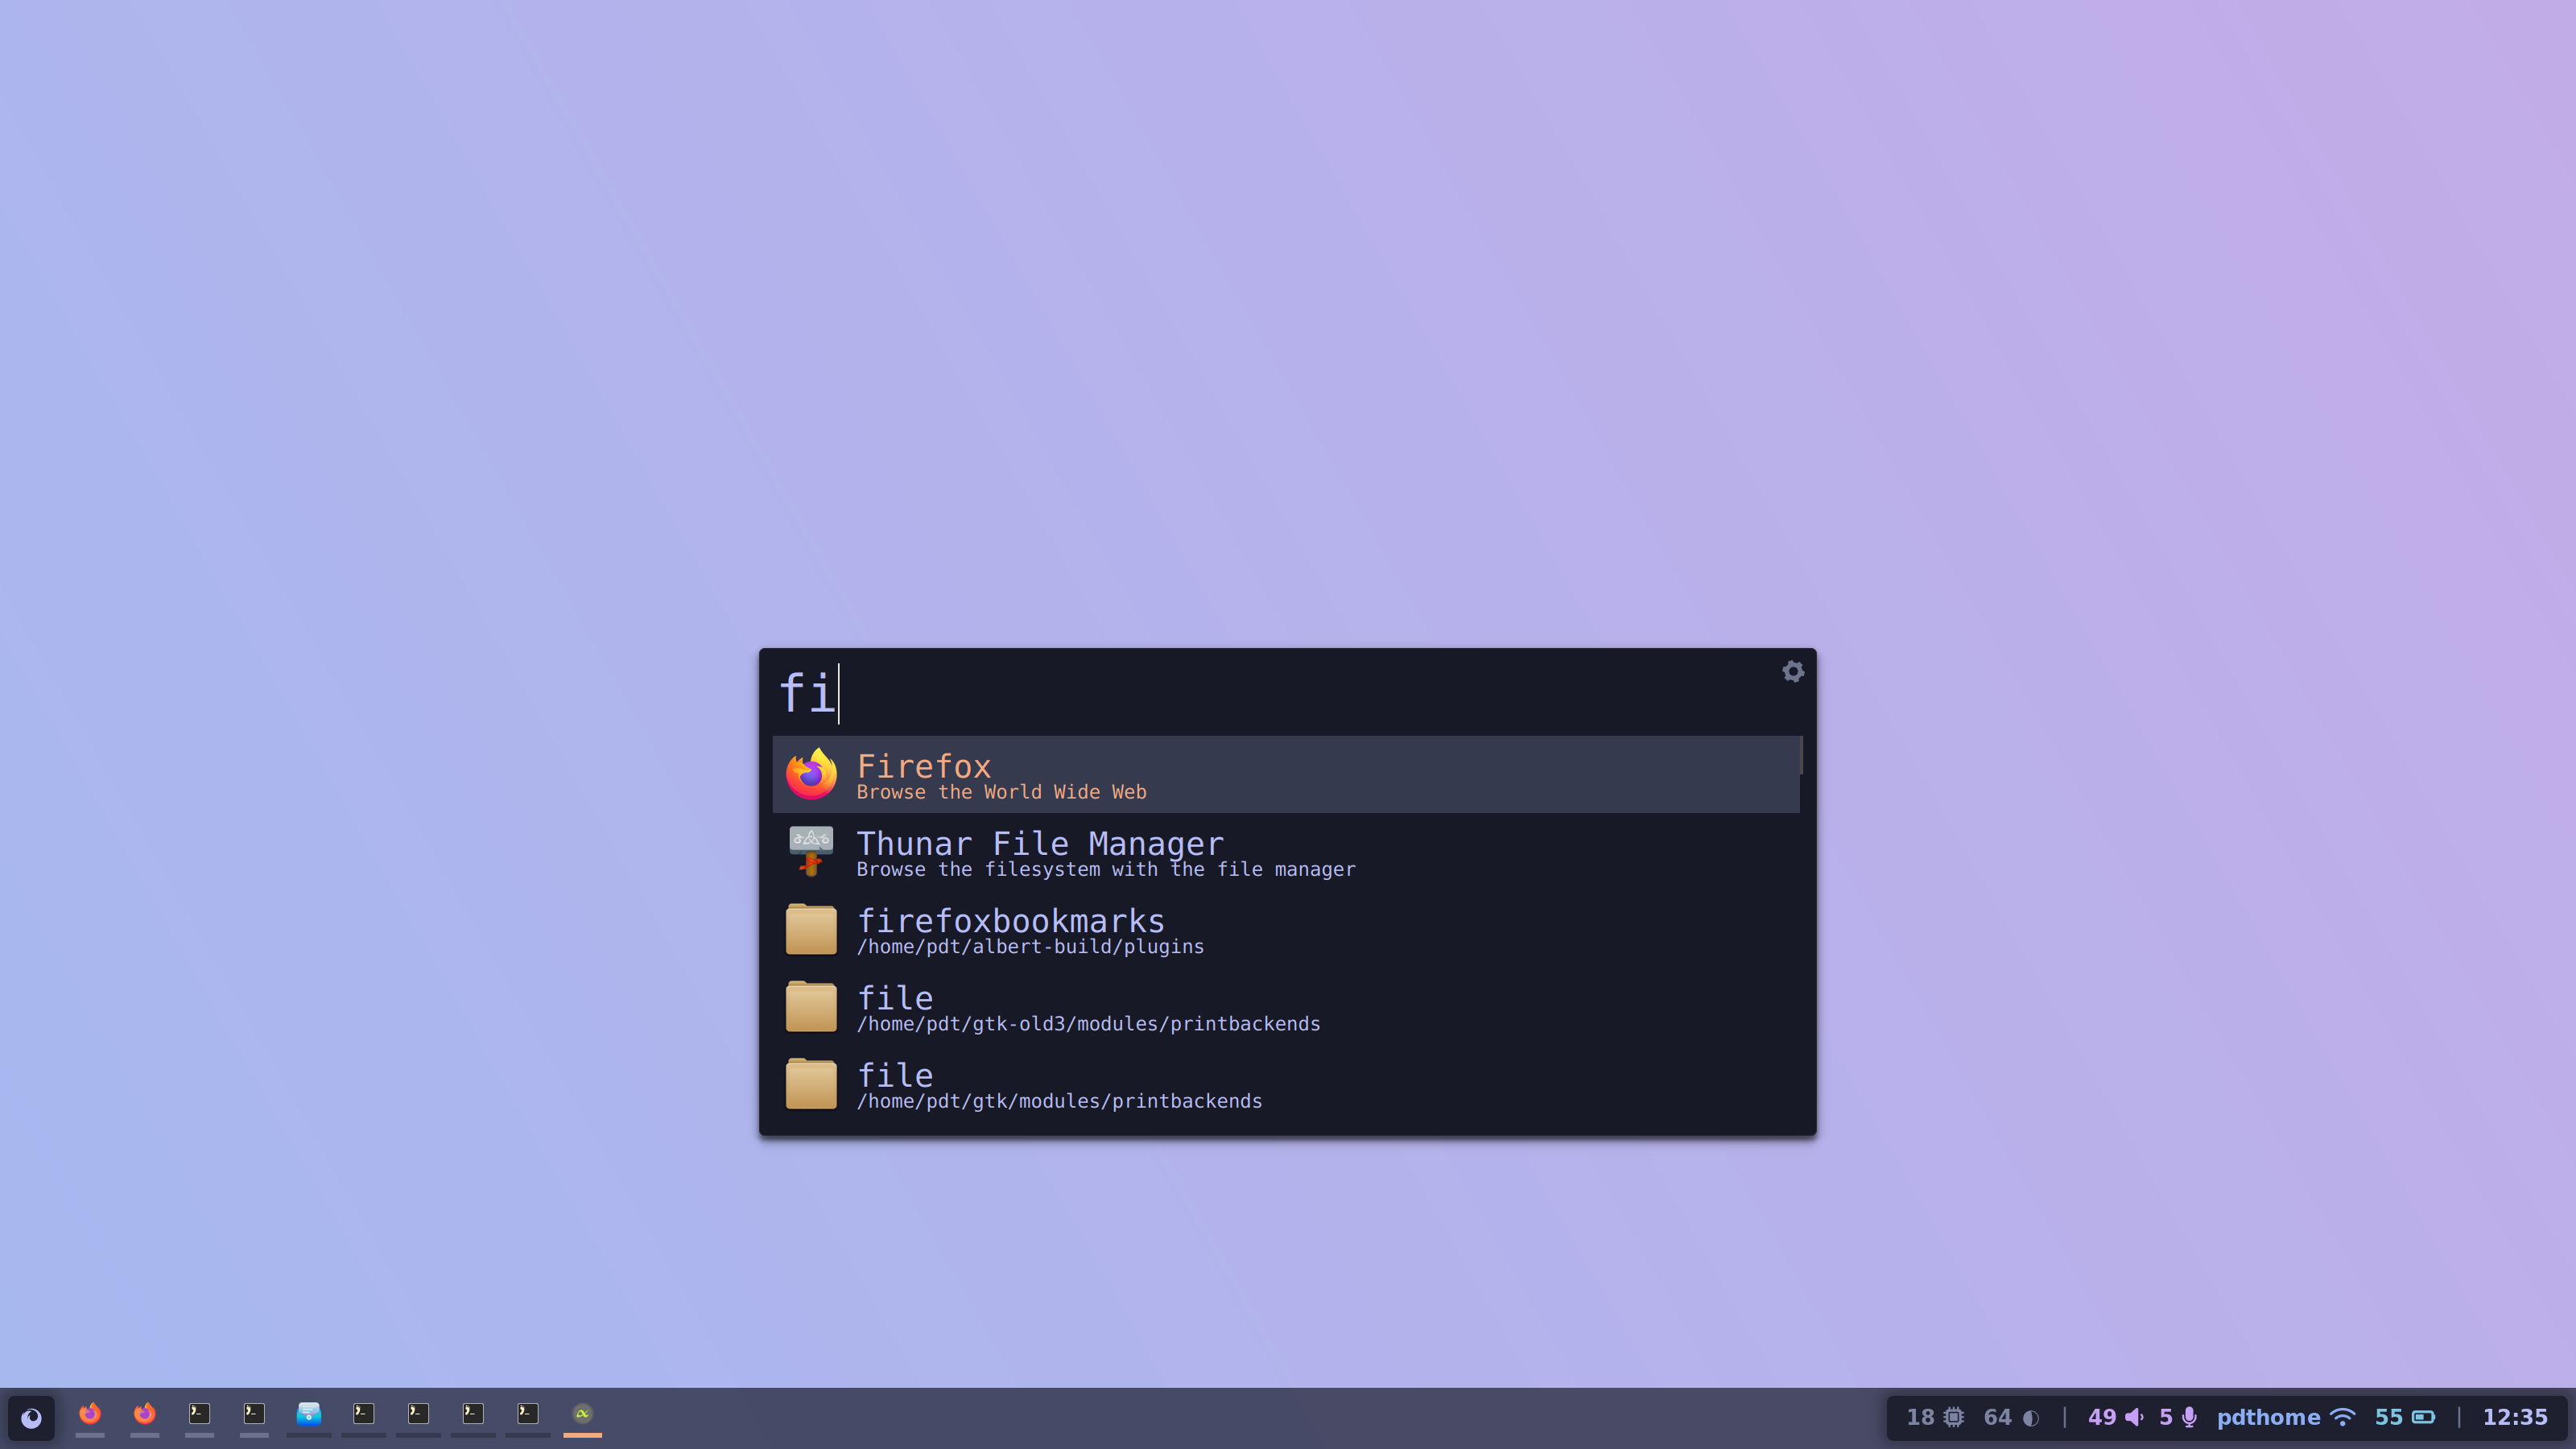2576x1449 pixels.
Task: Click the 12:35 clock in the panel
Action: (x=2515, y=1417)
